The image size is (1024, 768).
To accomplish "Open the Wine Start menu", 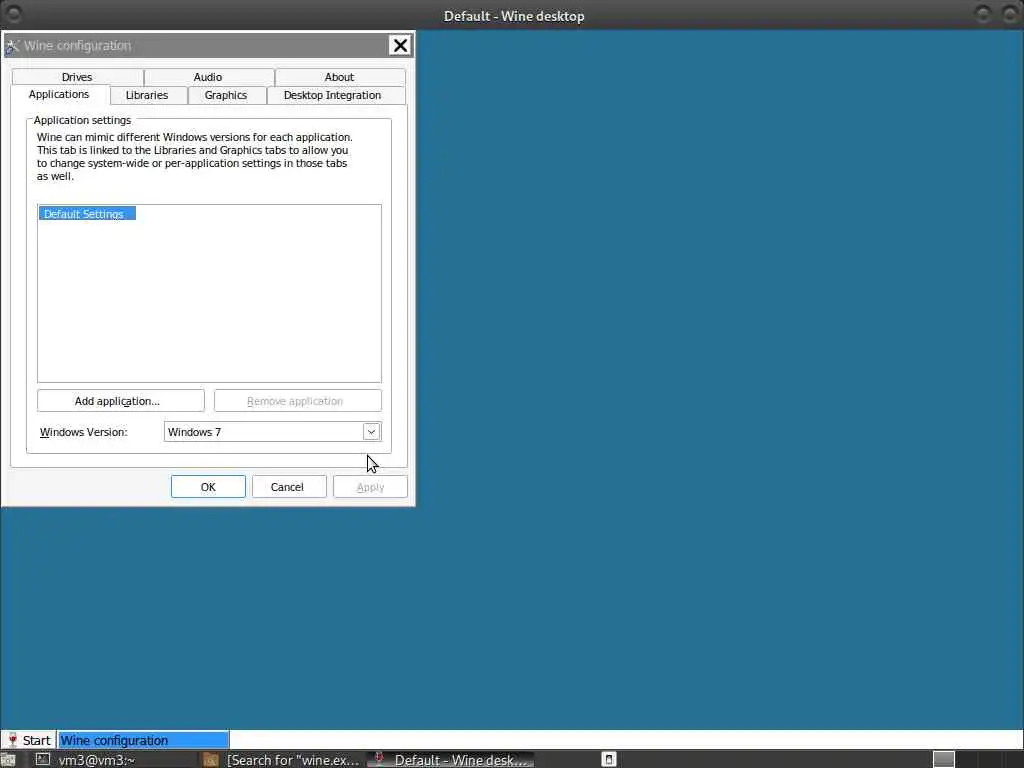I will [29, 740].
